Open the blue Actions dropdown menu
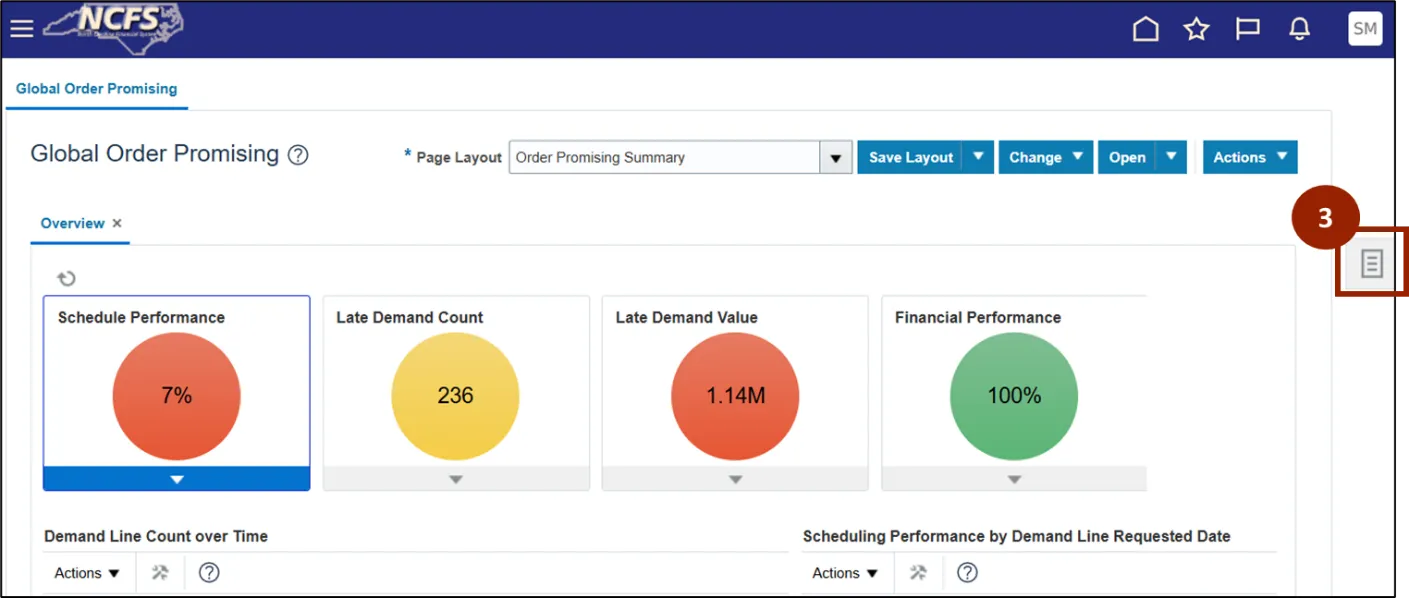 click(1249, 157)
